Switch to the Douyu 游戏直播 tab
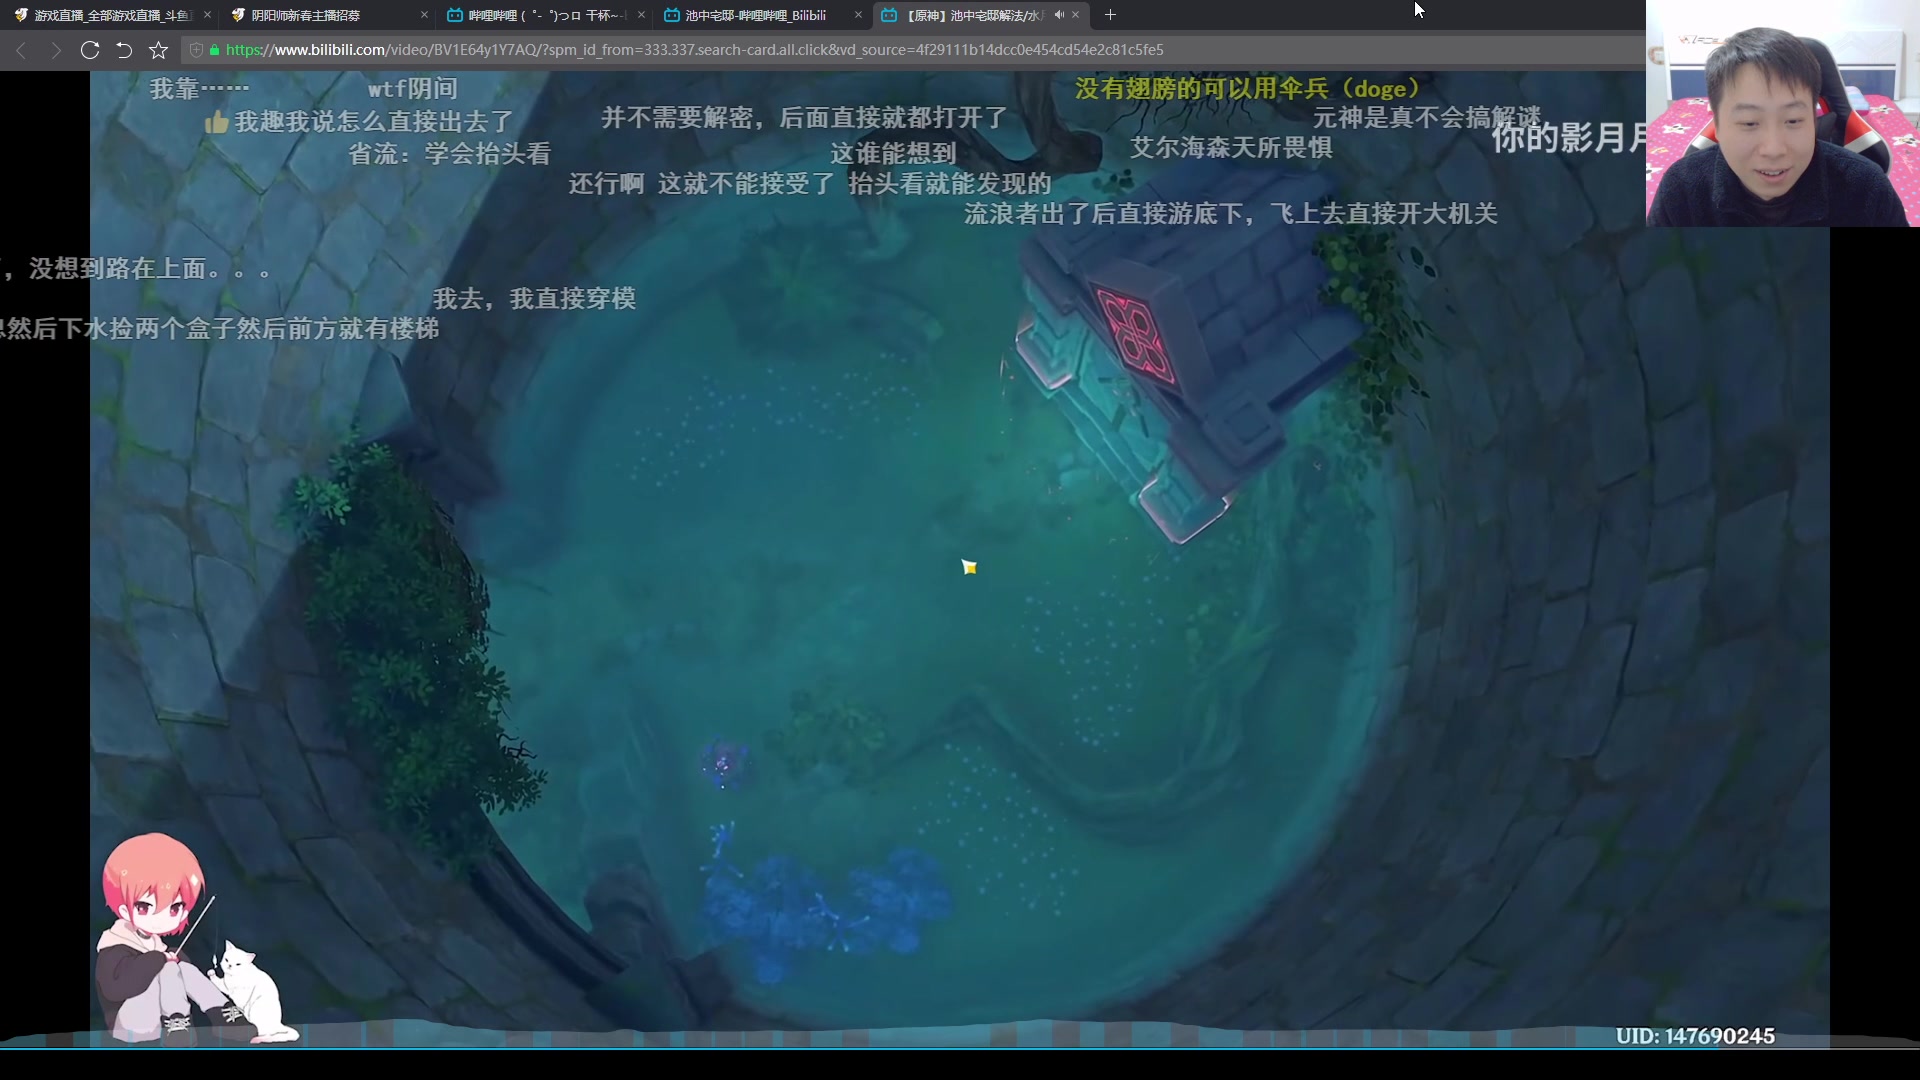This screenshot has height=1080, width=1920. pyautogui.click(x=110, y=15)
